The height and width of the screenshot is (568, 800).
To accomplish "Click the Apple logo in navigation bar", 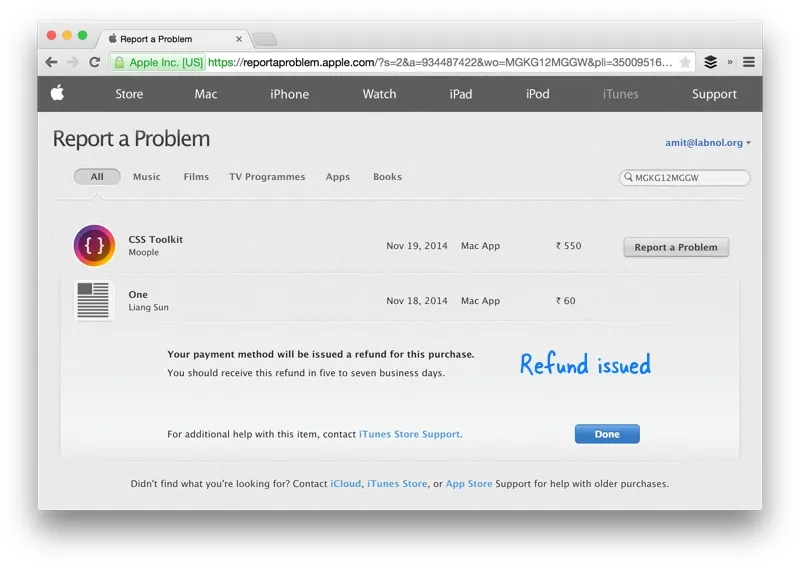I will point(58,93).
